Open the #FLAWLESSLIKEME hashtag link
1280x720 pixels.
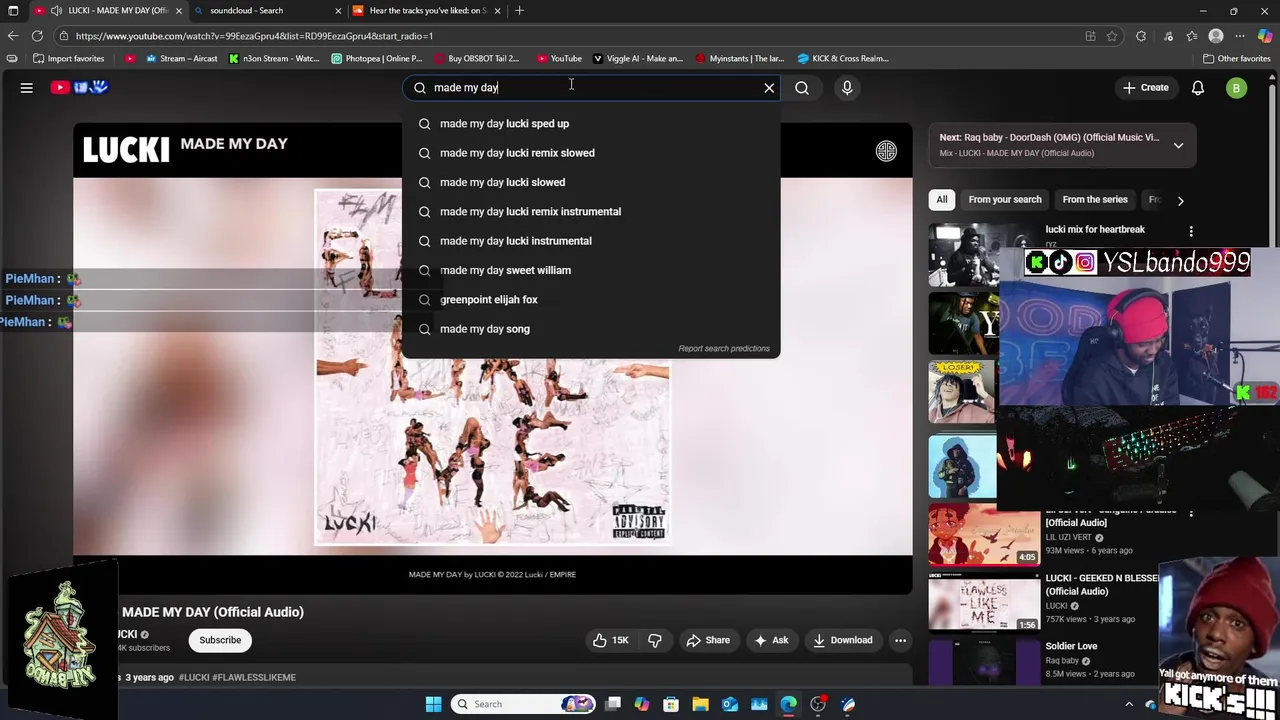click(x=254, y=678)
